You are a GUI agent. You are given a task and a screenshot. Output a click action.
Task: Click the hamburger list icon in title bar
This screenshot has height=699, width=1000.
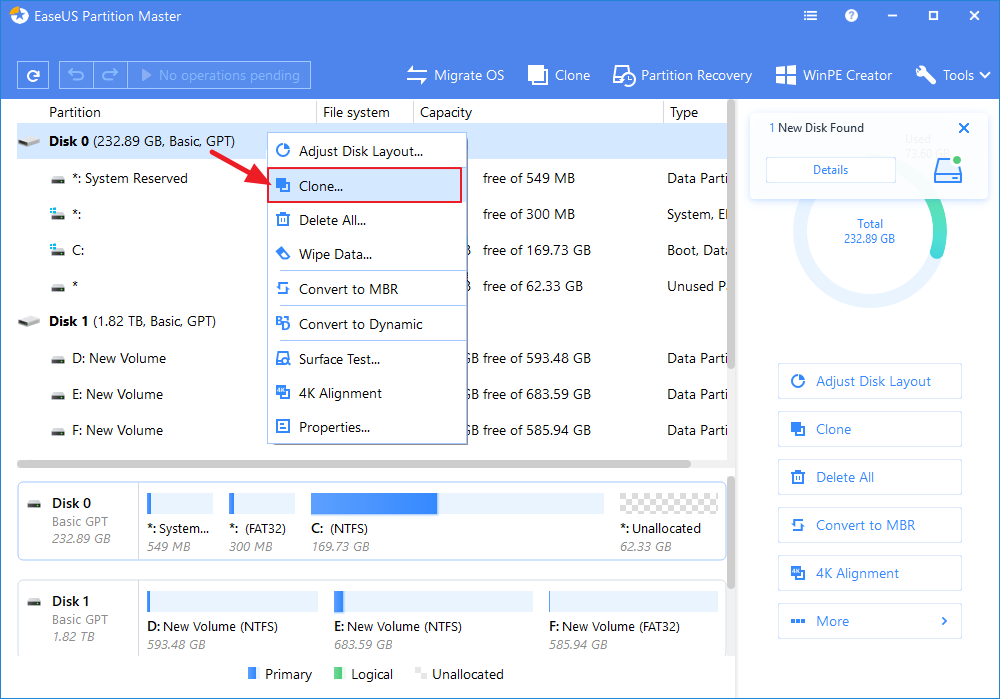pyautogui.click(x=810, y=15)
